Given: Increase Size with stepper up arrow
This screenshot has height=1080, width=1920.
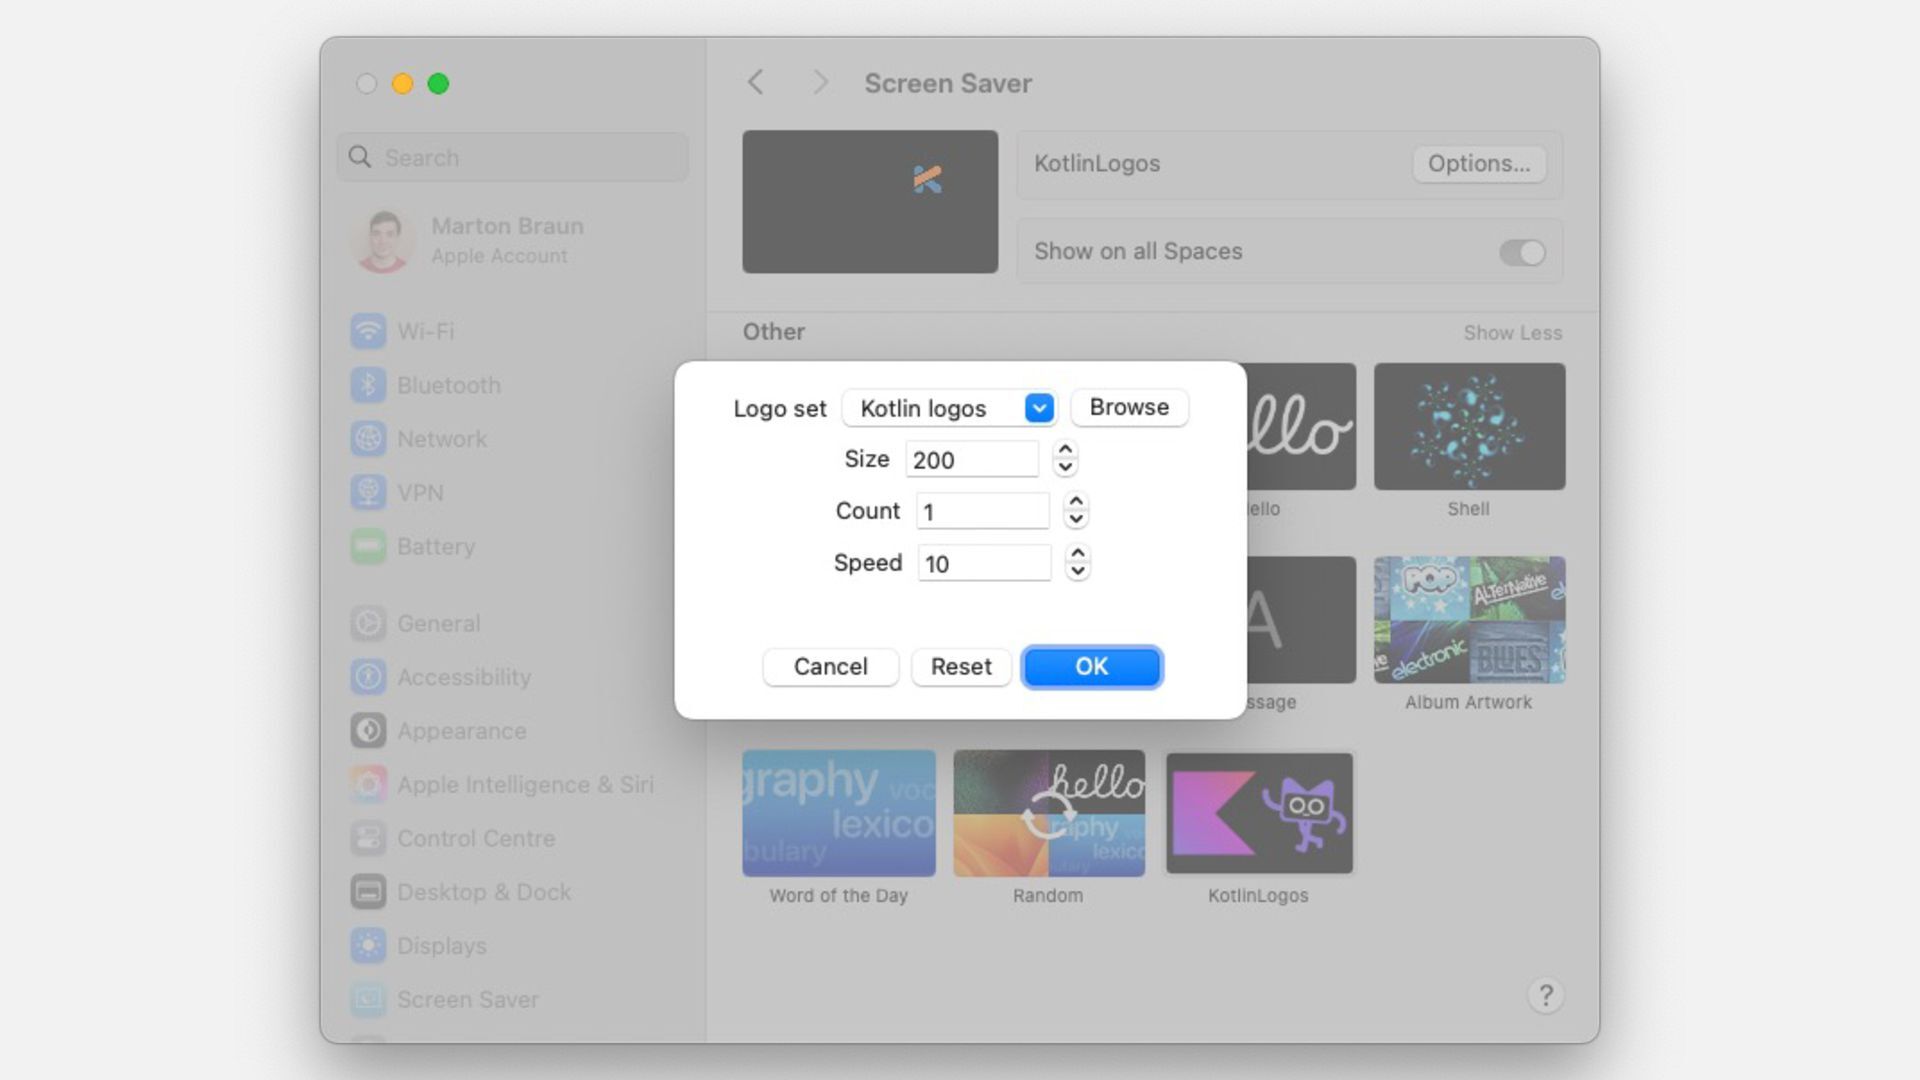Looking at the screenshot, I should coord(1065,451).
